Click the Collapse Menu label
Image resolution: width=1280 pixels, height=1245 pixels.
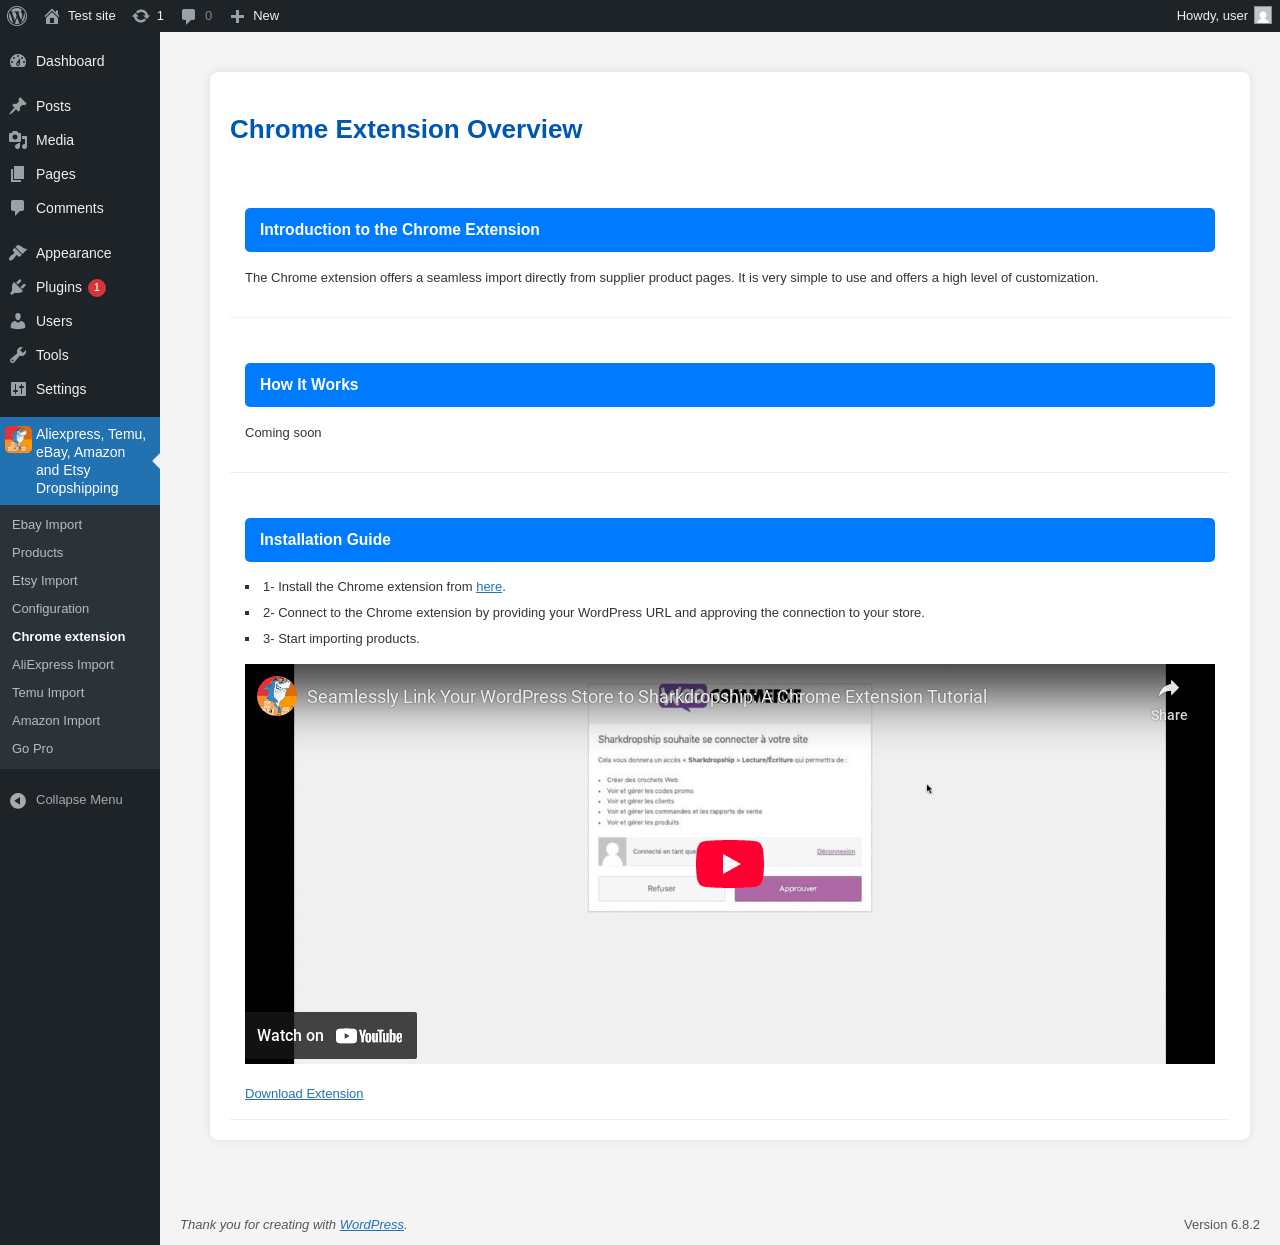click(79, 800)
